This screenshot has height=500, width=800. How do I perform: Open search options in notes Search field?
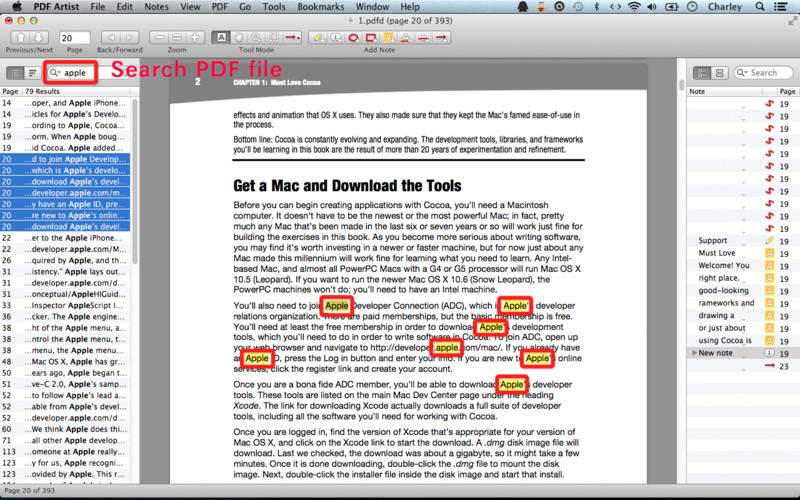click(x=742, y=73)
